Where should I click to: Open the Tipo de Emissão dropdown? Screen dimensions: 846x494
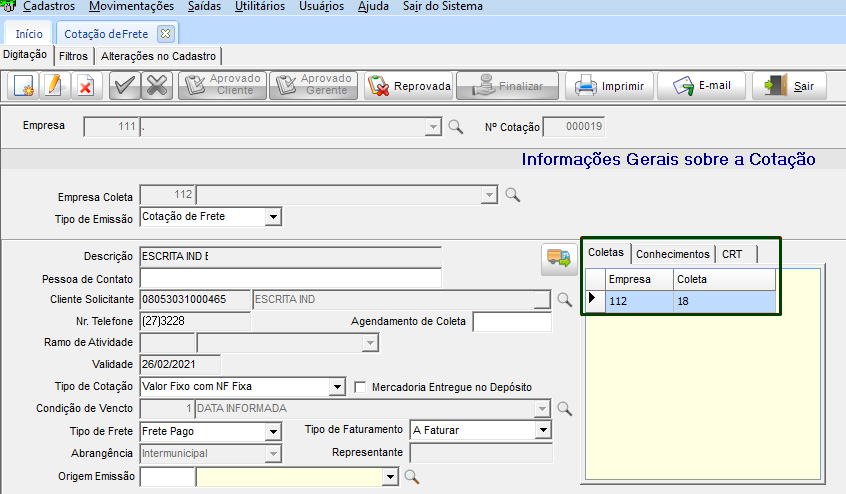point(273,217)
